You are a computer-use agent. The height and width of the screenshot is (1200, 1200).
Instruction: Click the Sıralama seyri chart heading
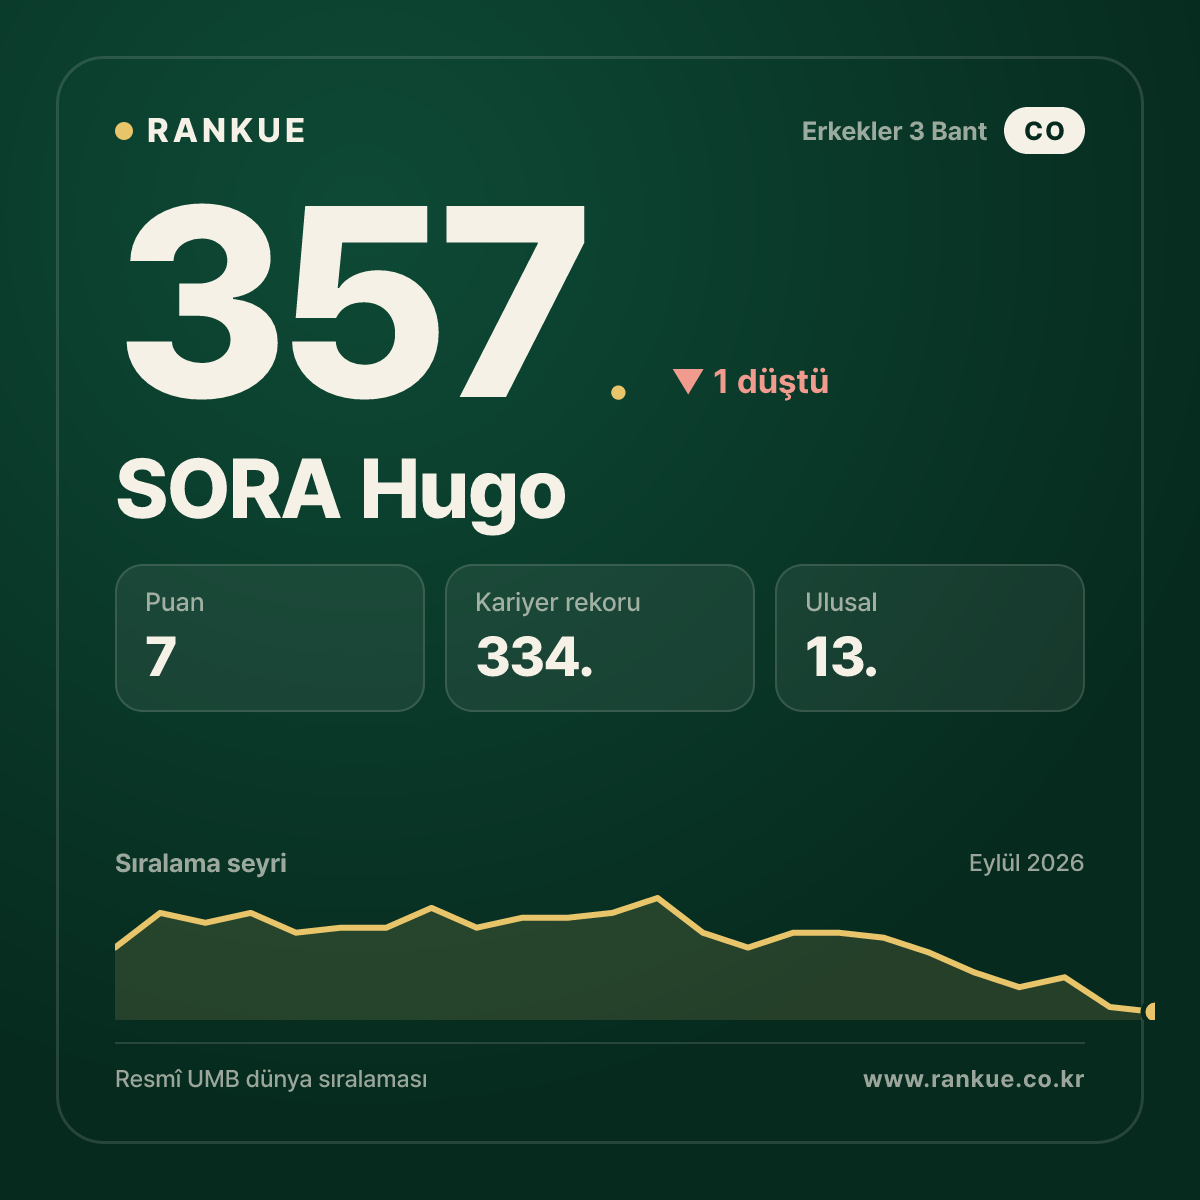(x=201, y=863)
